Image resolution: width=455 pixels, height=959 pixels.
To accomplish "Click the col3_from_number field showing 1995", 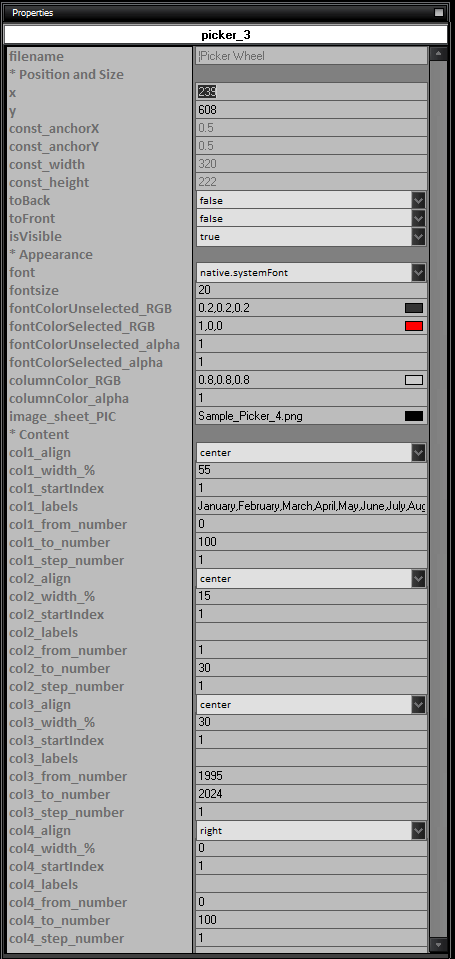I will (x=311, y=776).
